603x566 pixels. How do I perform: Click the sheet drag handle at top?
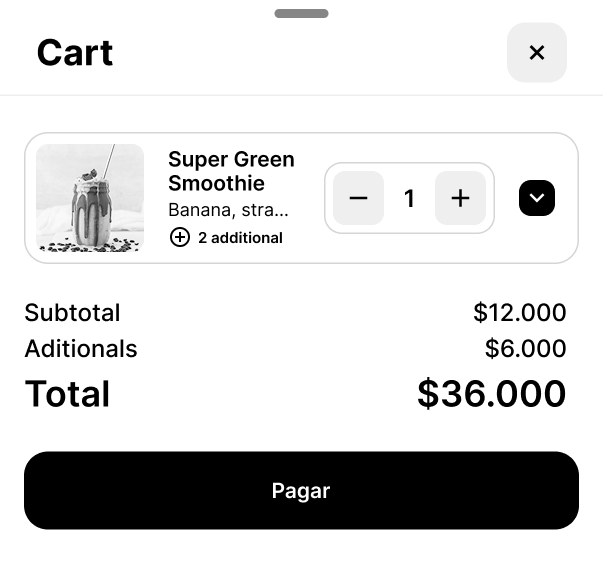point(301,14)
